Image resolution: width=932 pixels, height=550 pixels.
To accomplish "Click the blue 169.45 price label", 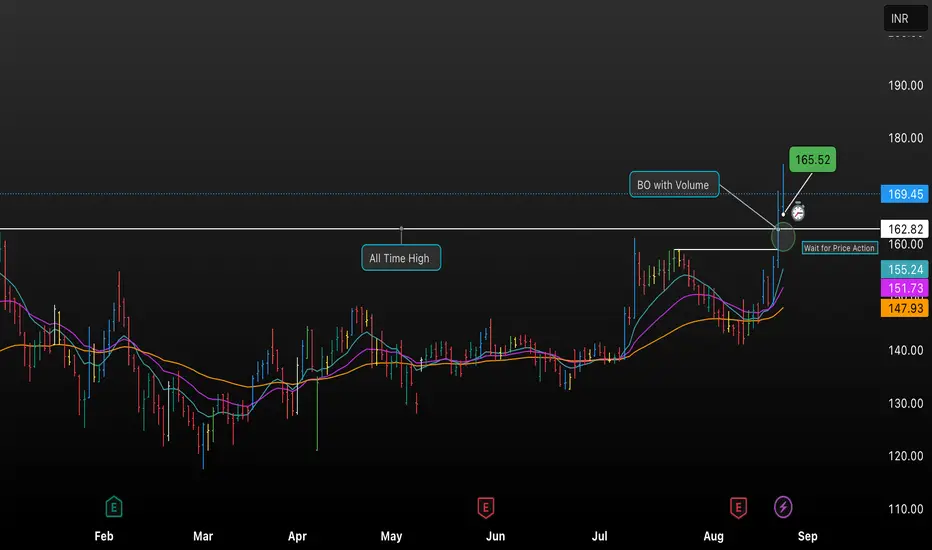I will tap(905, 194).
